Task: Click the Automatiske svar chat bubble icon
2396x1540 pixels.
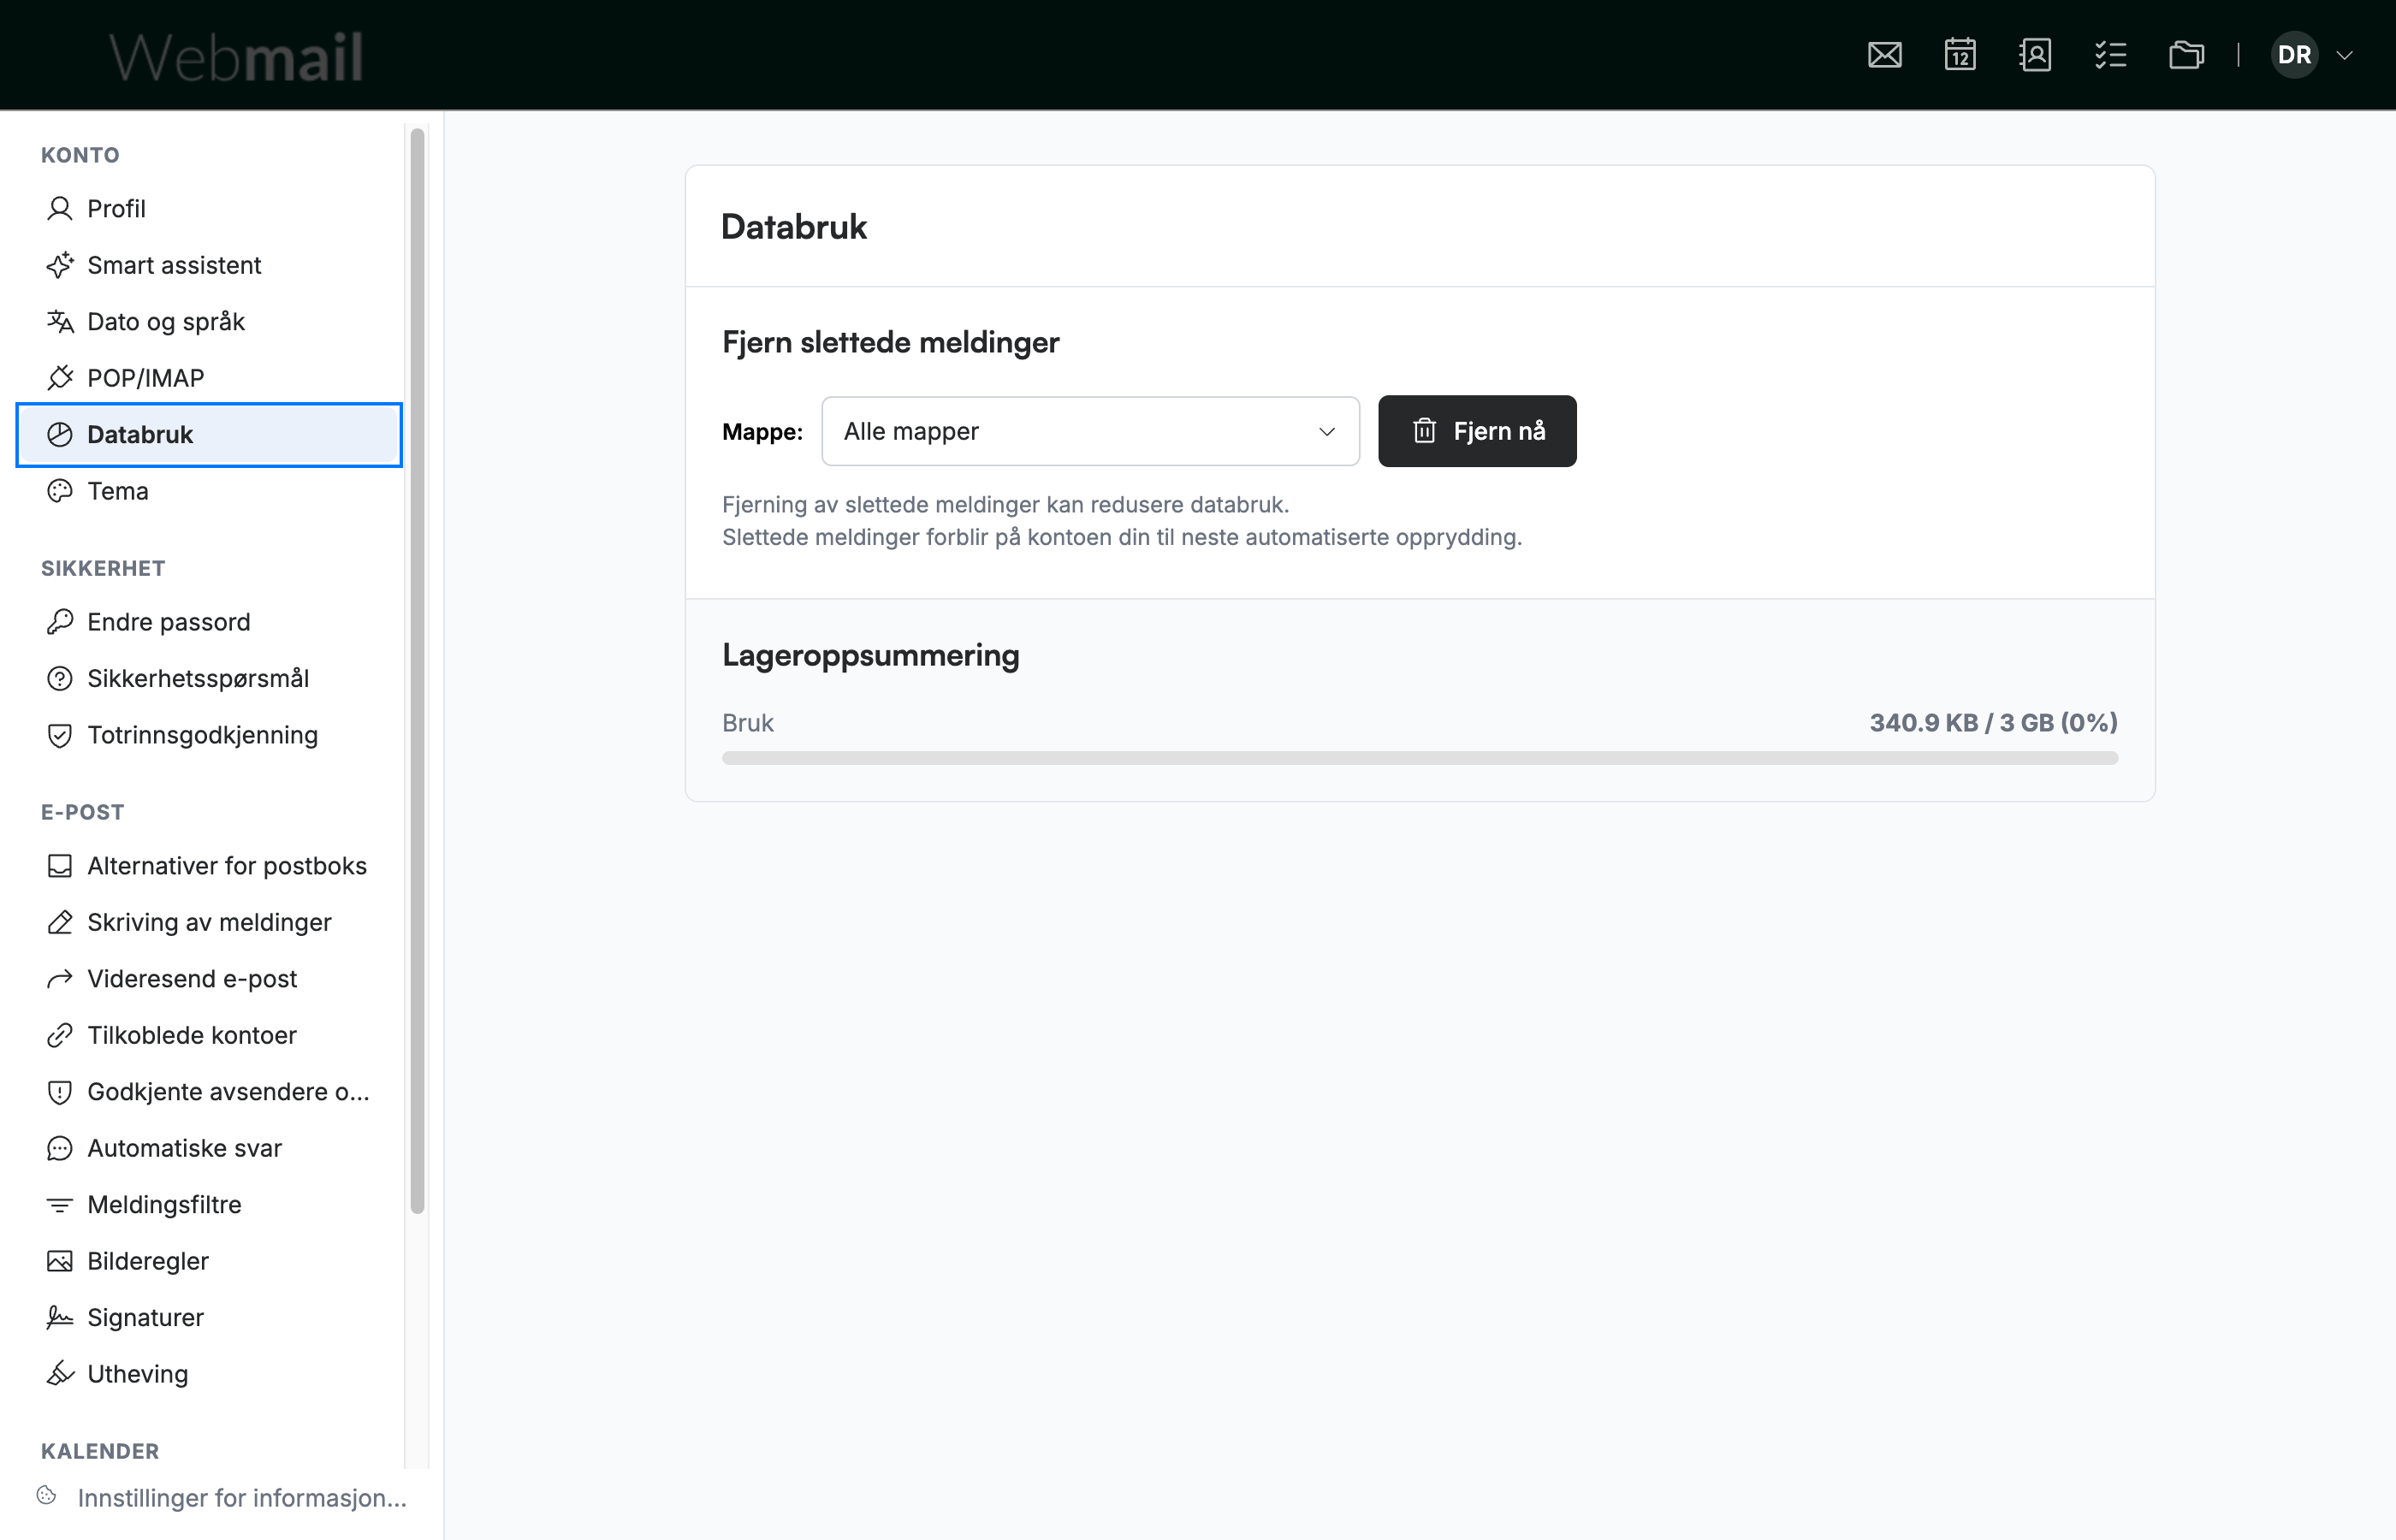Action: [x=60, y=1148]
